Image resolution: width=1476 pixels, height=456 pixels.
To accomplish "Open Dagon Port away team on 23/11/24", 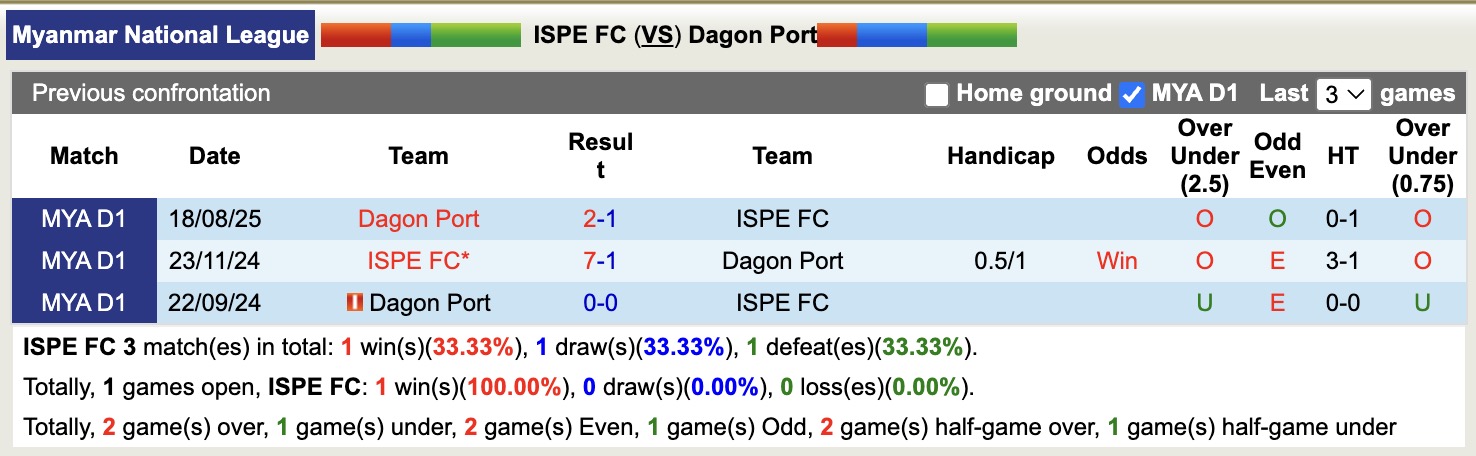I will click(x=782, y=261).
